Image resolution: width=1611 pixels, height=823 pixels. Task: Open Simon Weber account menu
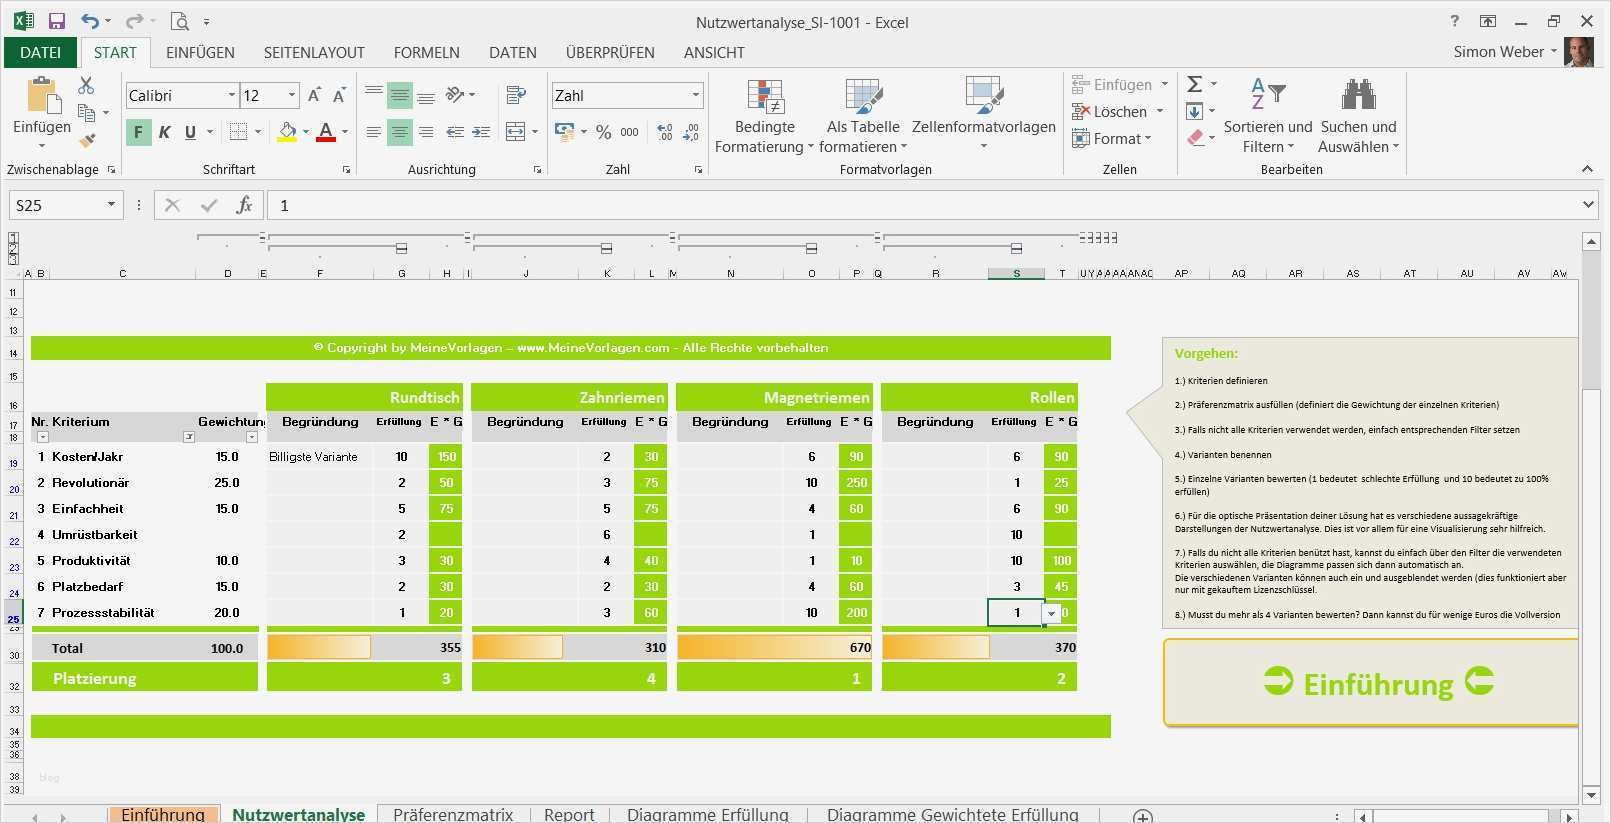(x=1505, y=52)
